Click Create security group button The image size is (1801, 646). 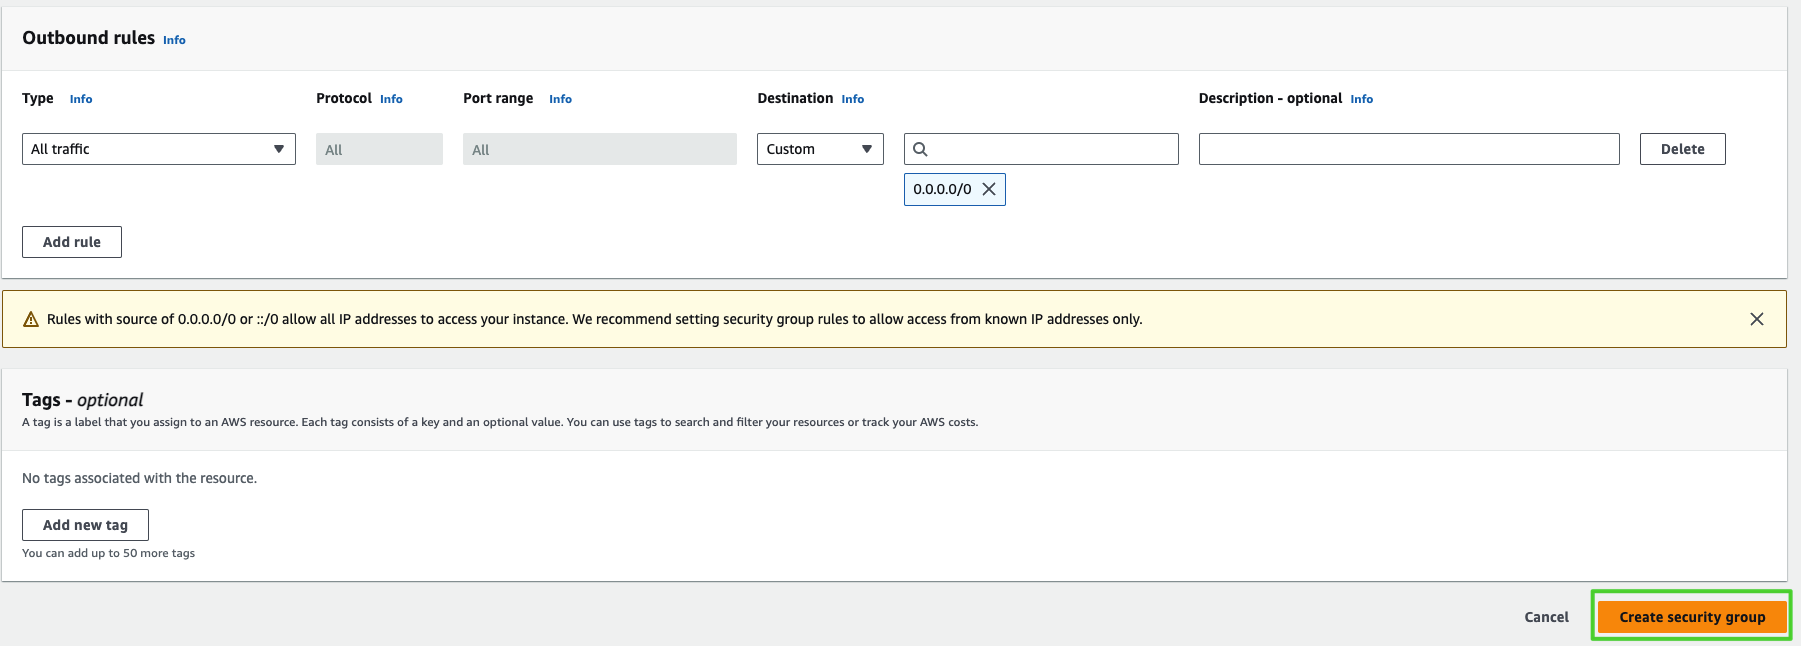(1692, 617)
